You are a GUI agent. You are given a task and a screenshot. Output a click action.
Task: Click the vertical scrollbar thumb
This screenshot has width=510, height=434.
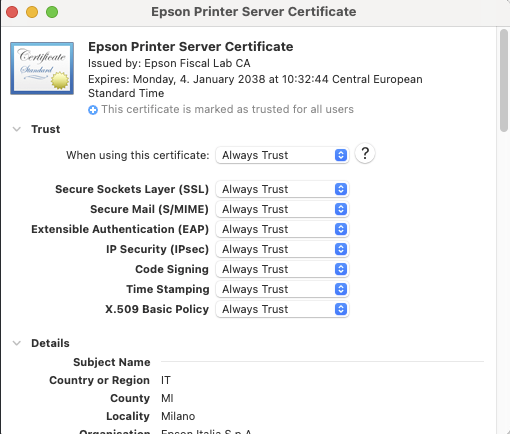[504, 81]
